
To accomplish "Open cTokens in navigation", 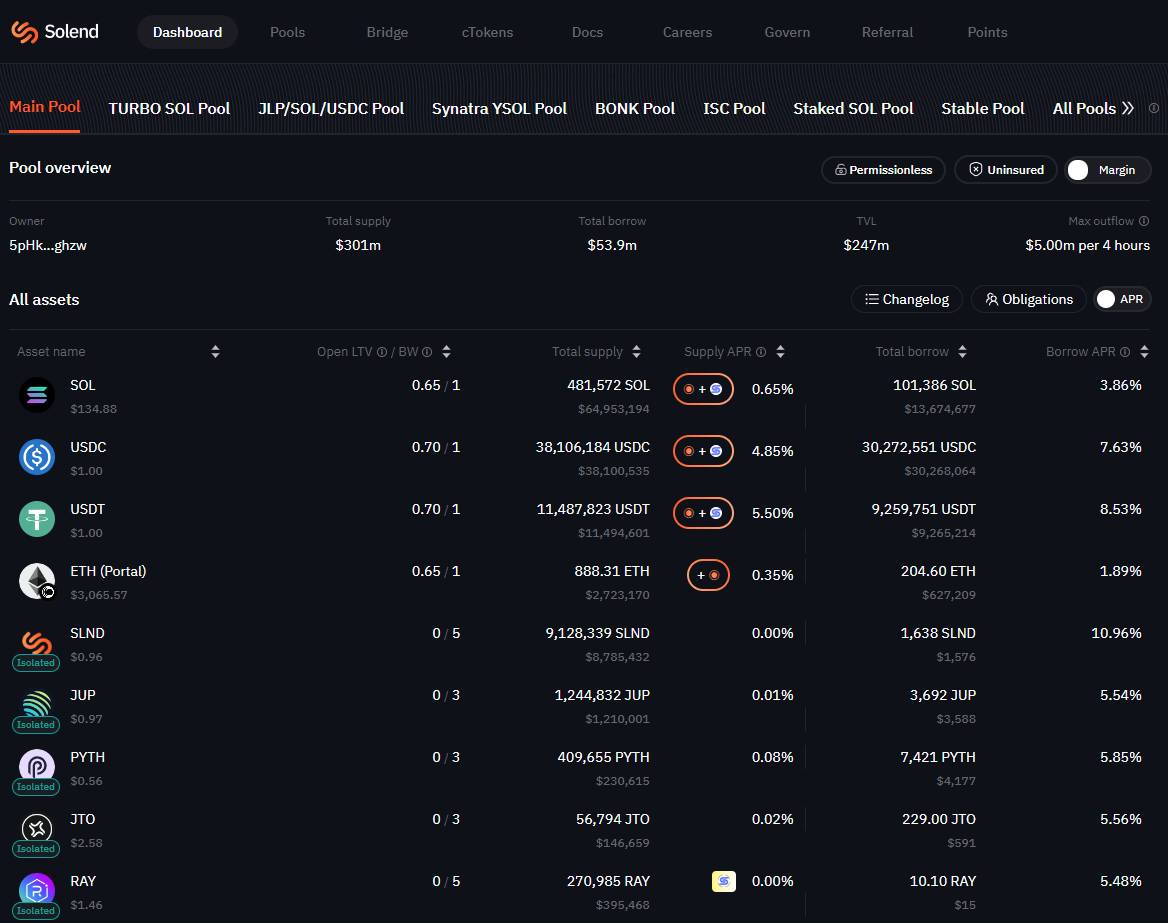I will (487, 32).
